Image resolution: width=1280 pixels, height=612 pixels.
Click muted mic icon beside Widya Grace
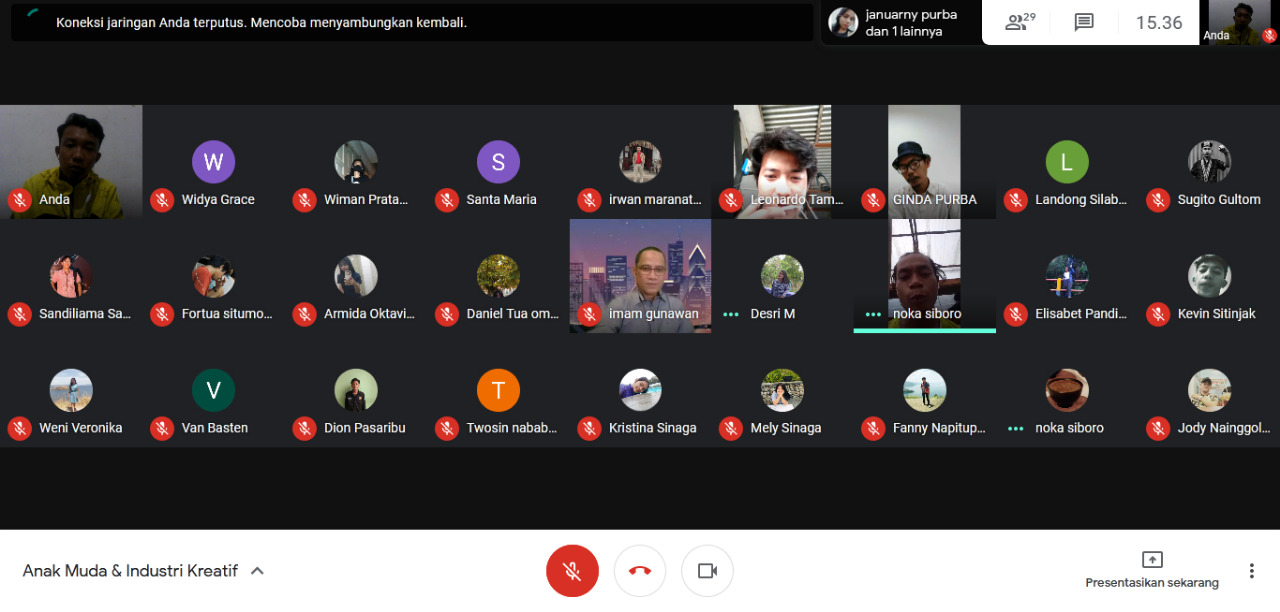tap(162, 200)
